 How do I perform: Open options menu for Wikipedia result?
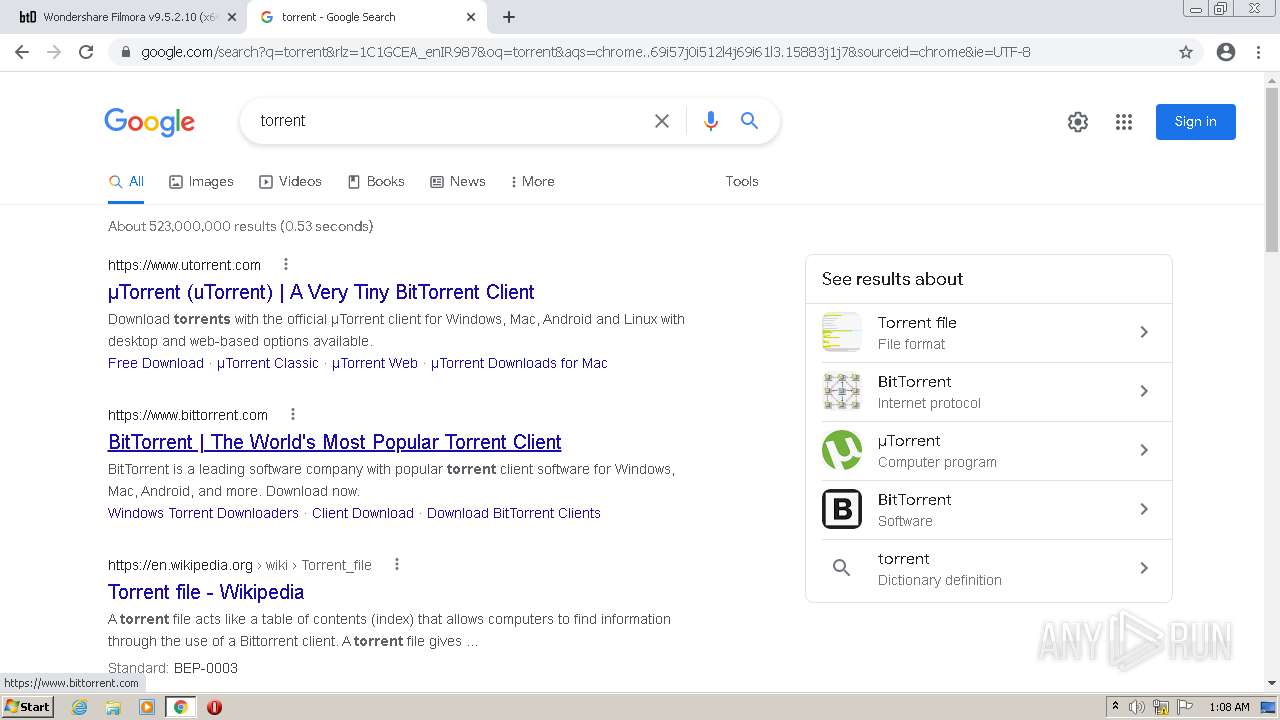[x=397, y=565]
